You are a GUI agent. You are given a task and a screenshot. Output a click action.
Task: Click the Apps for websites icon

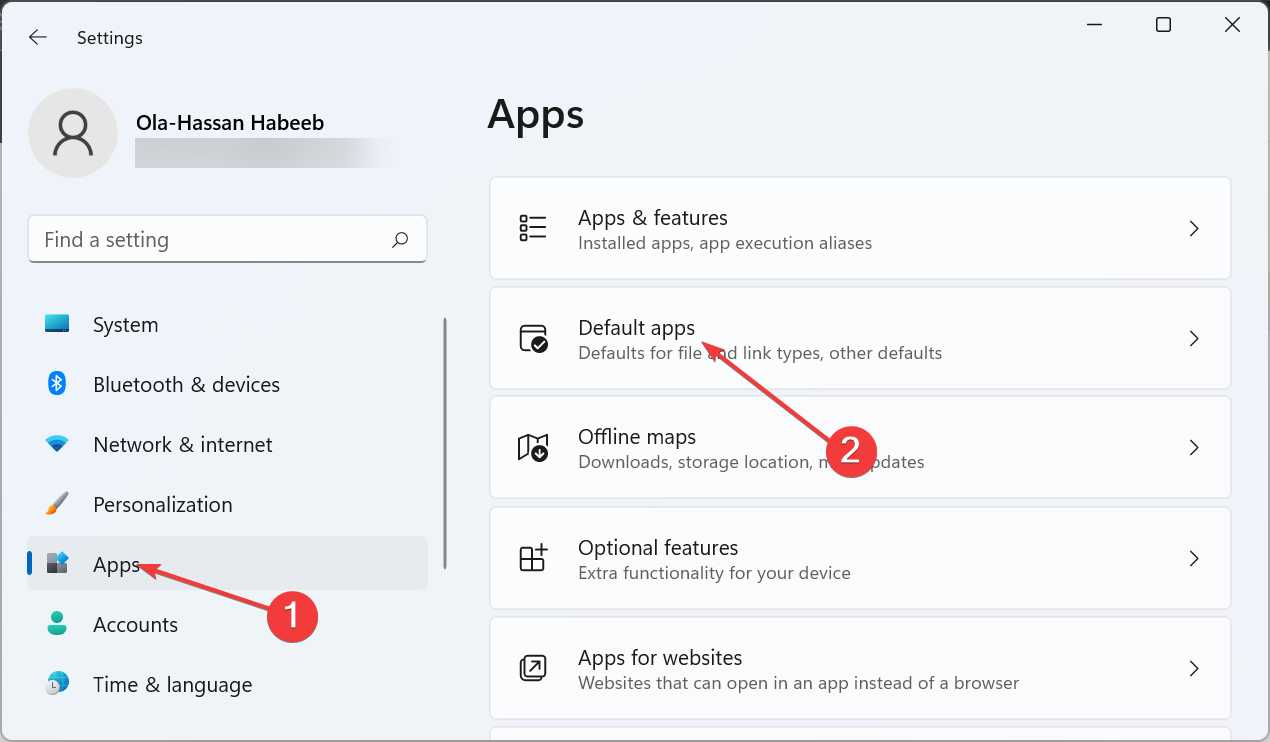[x=533, y=668]
